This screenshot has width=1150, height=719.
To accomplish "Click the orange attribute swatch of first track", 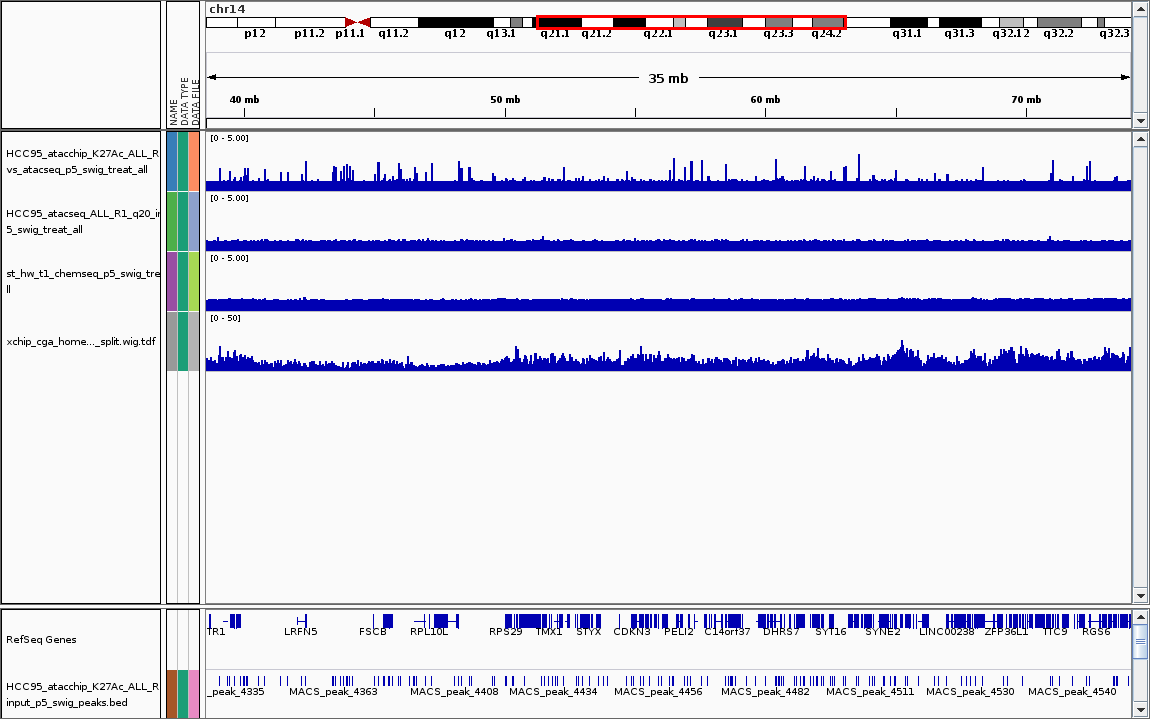I will click(x=195, y=161).
